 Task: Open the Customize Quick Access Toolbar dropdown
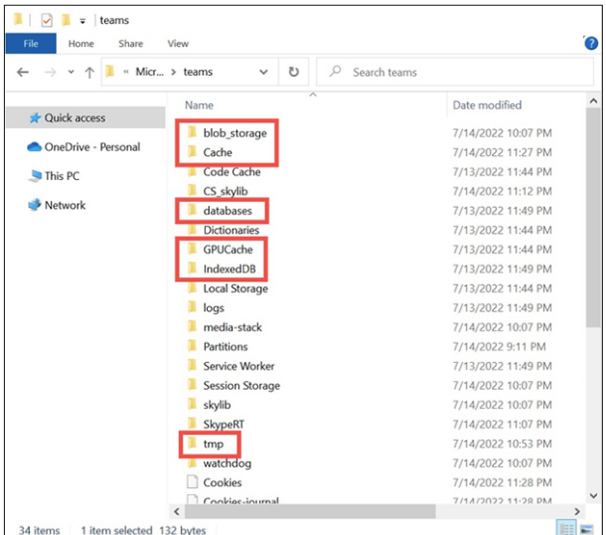coord(82,21)
